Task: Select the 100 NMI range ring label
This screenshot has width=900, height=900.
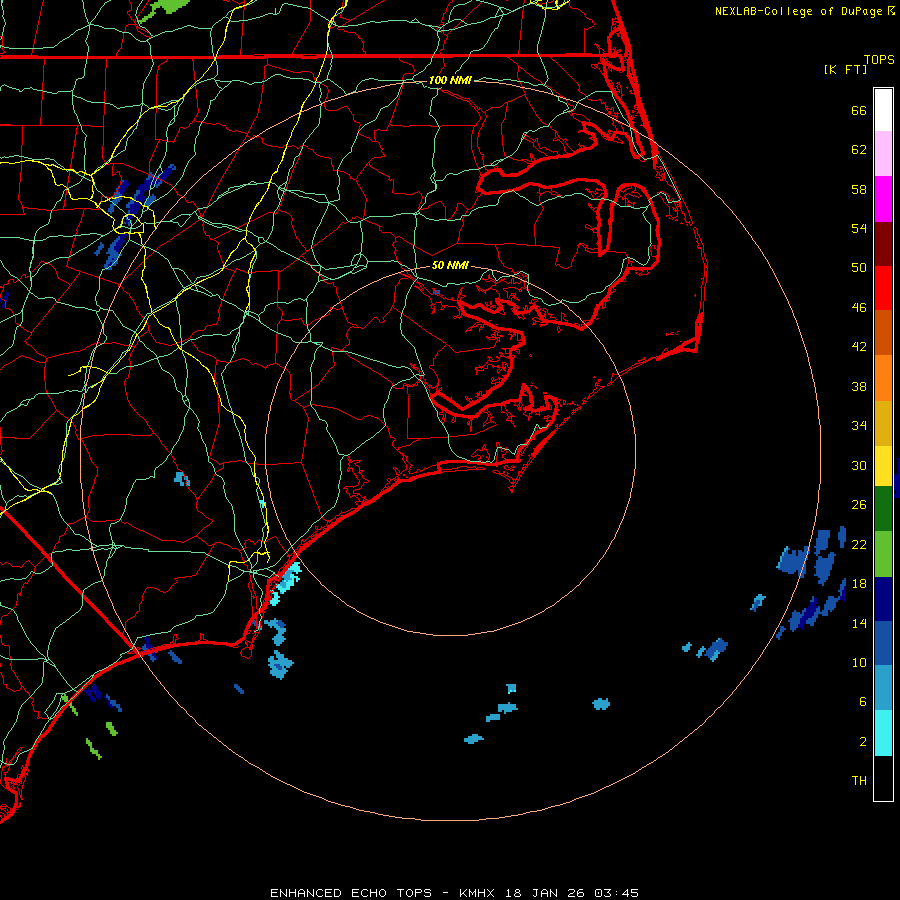Action: pos(450,80)
